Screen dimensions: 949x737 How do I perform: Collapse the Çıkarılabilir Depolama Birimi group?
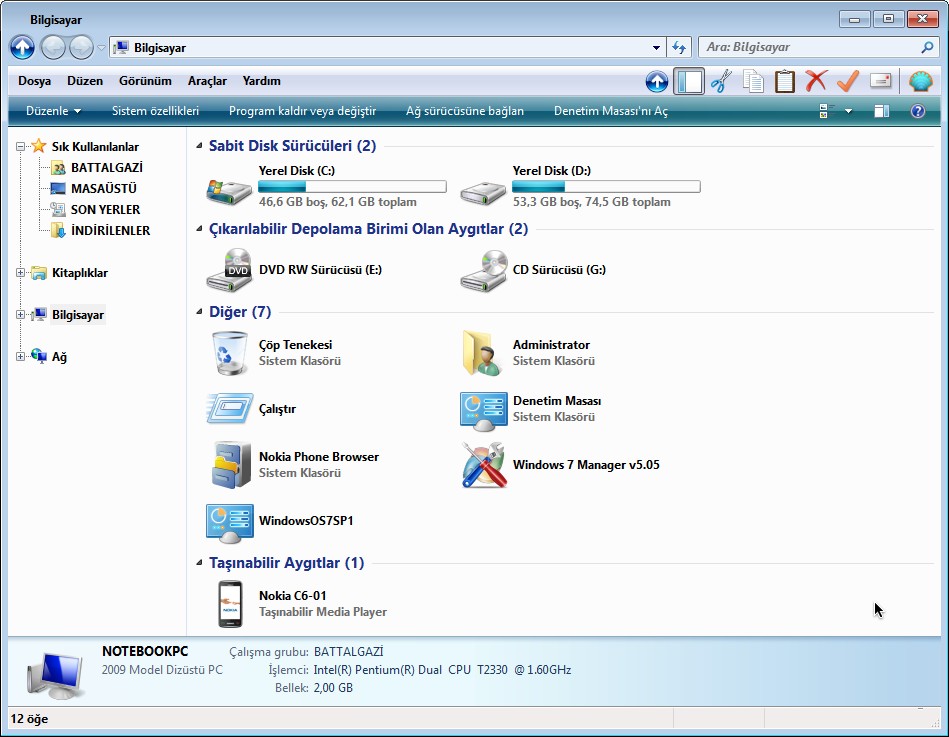[x=199, y=229]
